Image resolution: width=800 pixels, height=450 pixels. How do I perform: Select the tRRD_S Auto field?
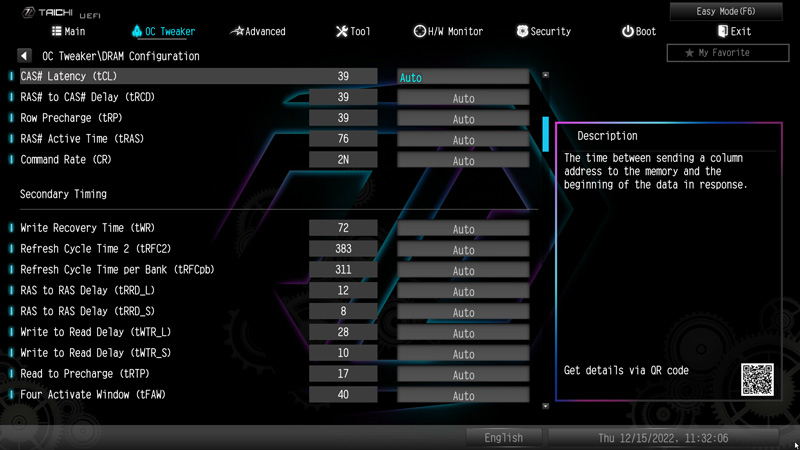click(463, 312)
